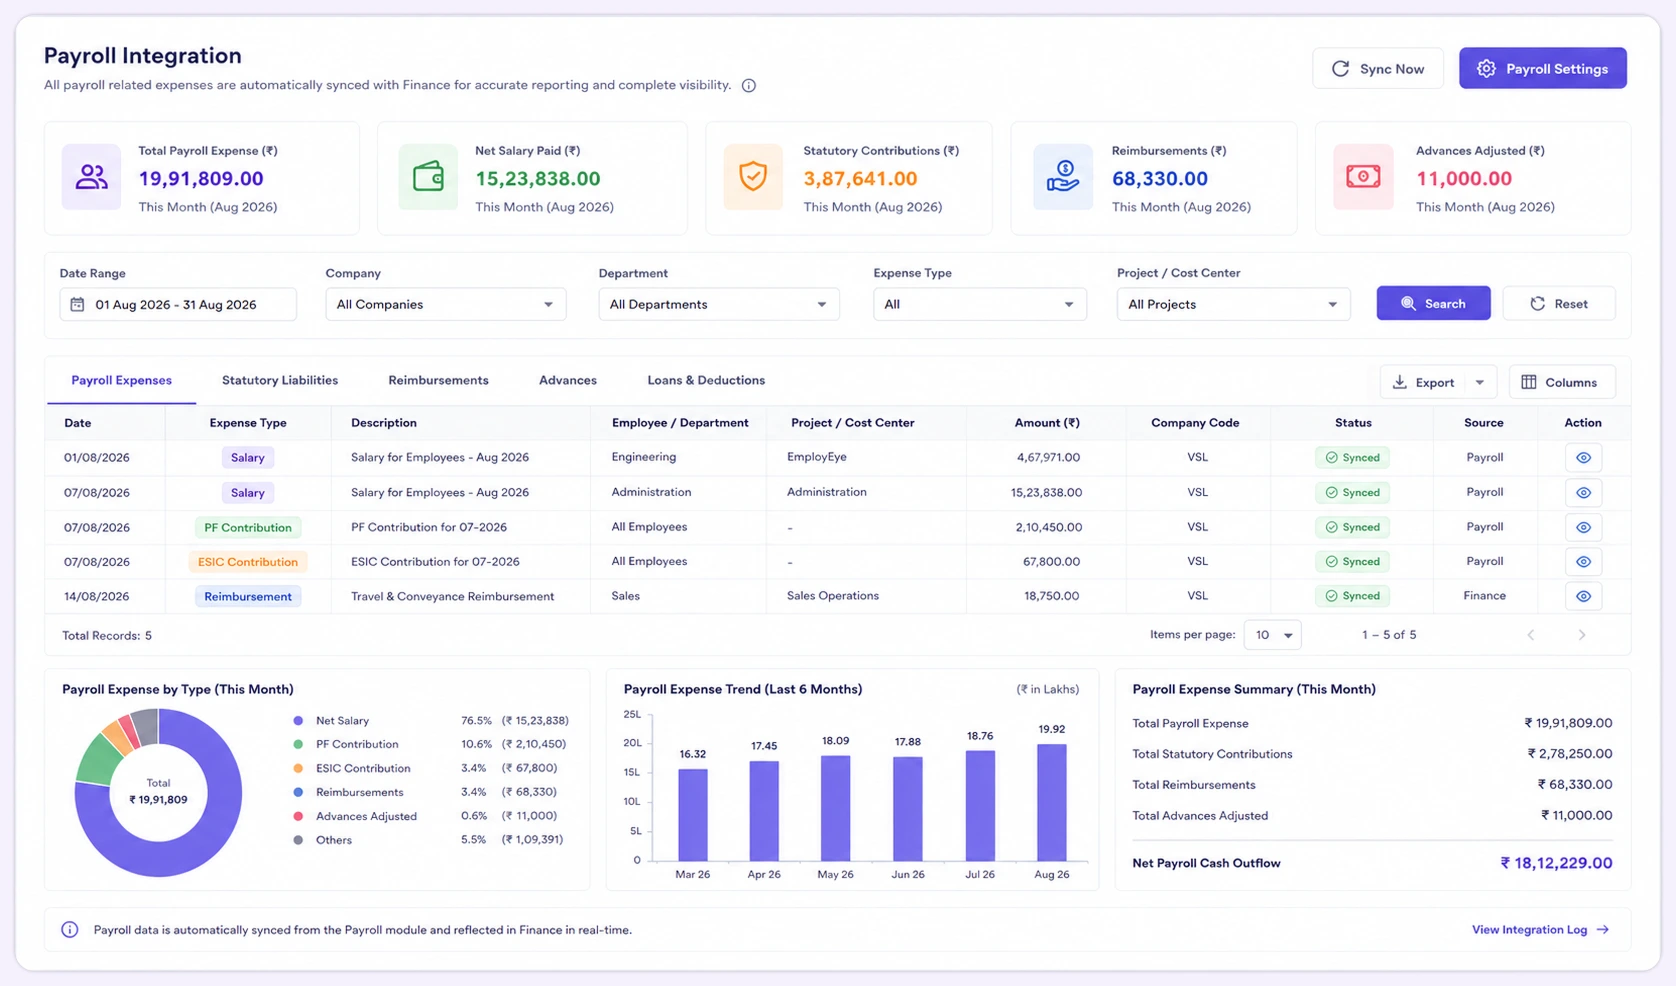This screenshot has height=986, width=1676.
Task: Click the ESIC Contribution expense type tag
Action: 247,562
